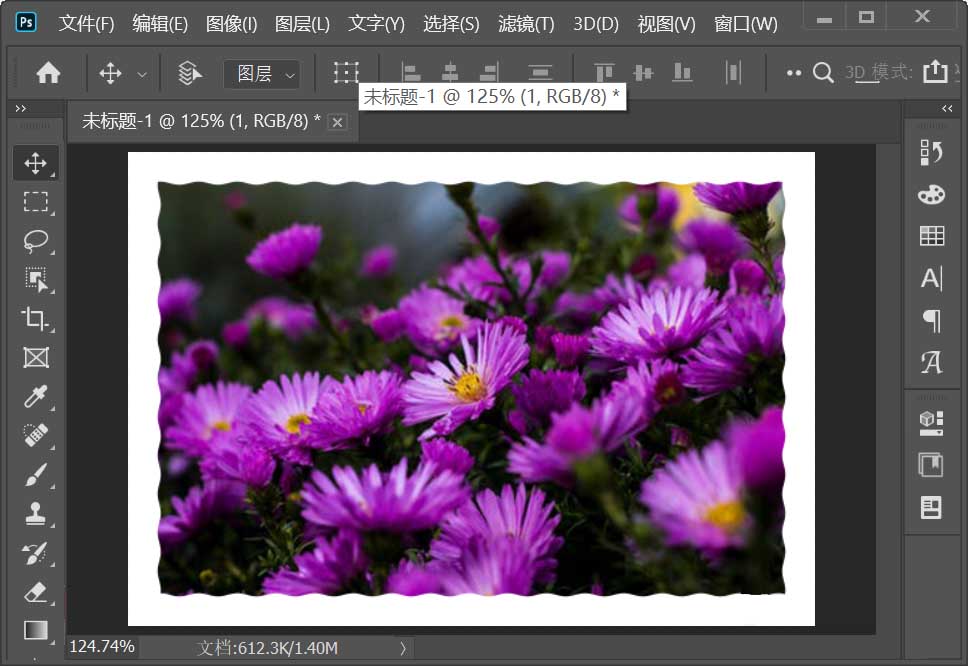Select the Eraser tool
Viewport: 968px width, 666px height.
(36, 592)
